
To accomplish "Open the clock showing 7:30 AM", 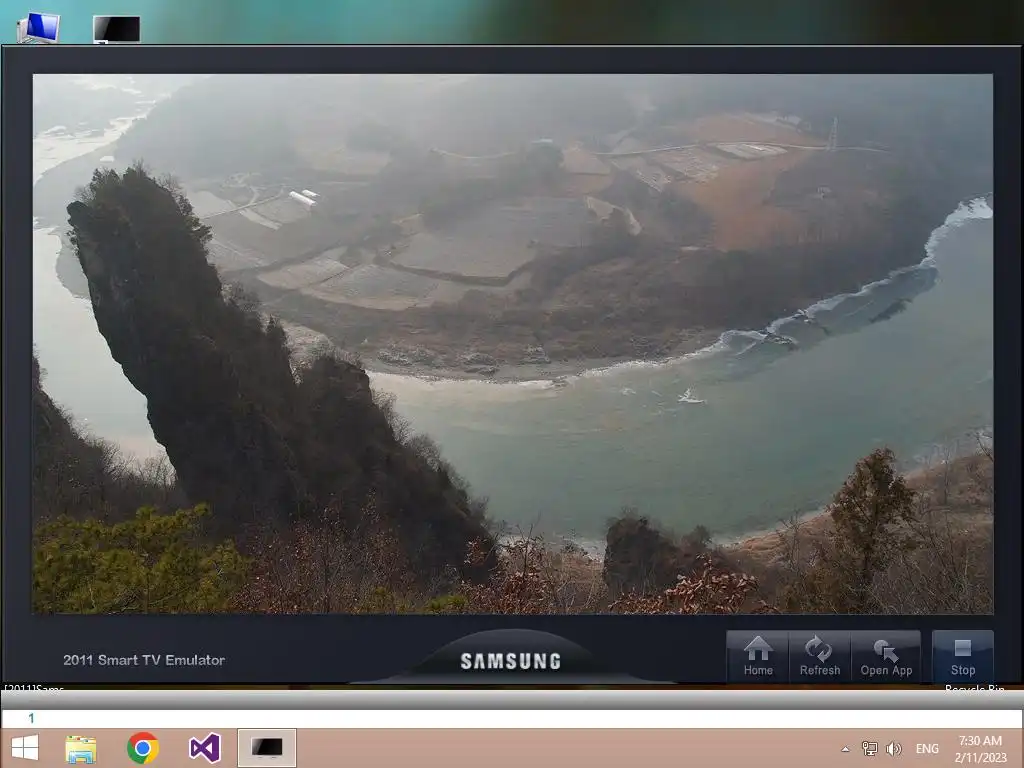I will coord(980,748).
